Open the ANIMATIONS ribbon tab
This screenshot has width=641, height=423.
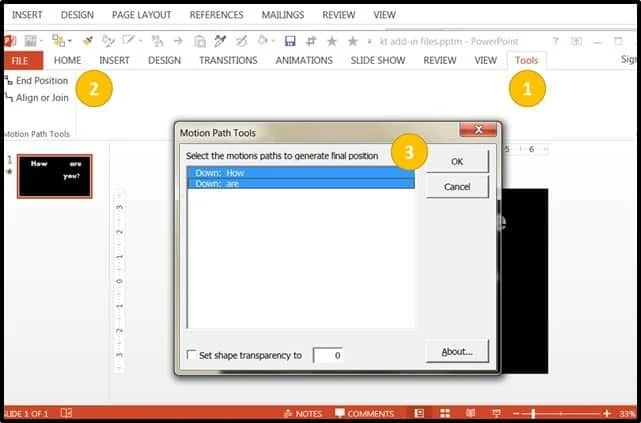tap(304, 60)
